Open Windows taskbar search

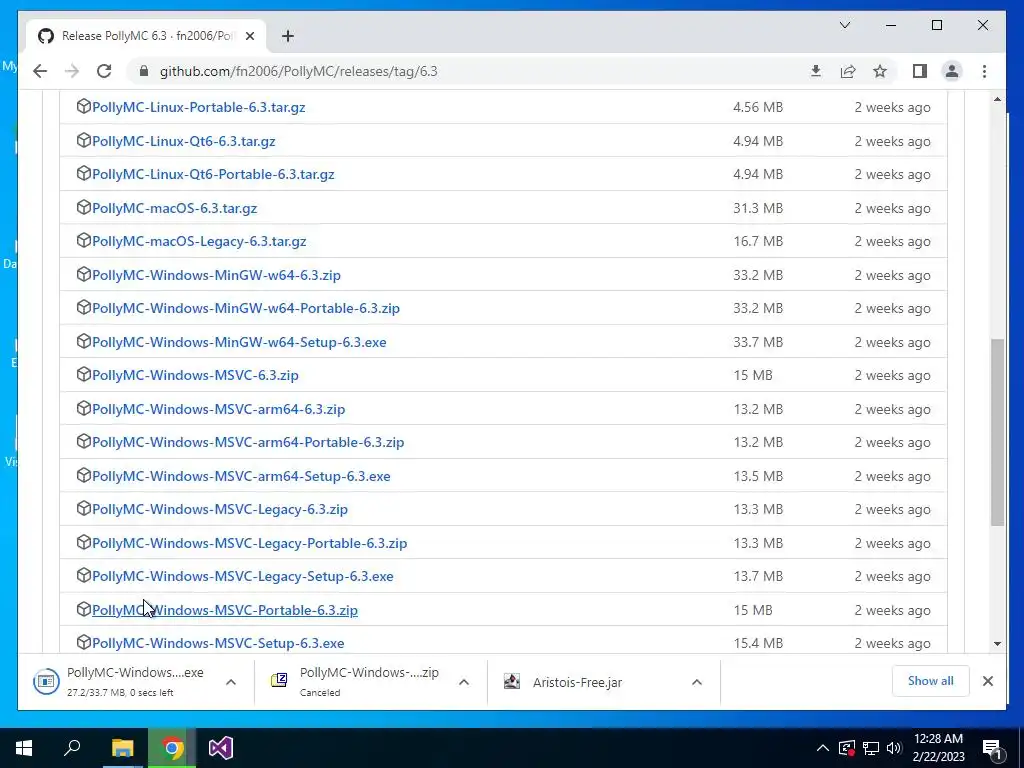pos(72,748)
